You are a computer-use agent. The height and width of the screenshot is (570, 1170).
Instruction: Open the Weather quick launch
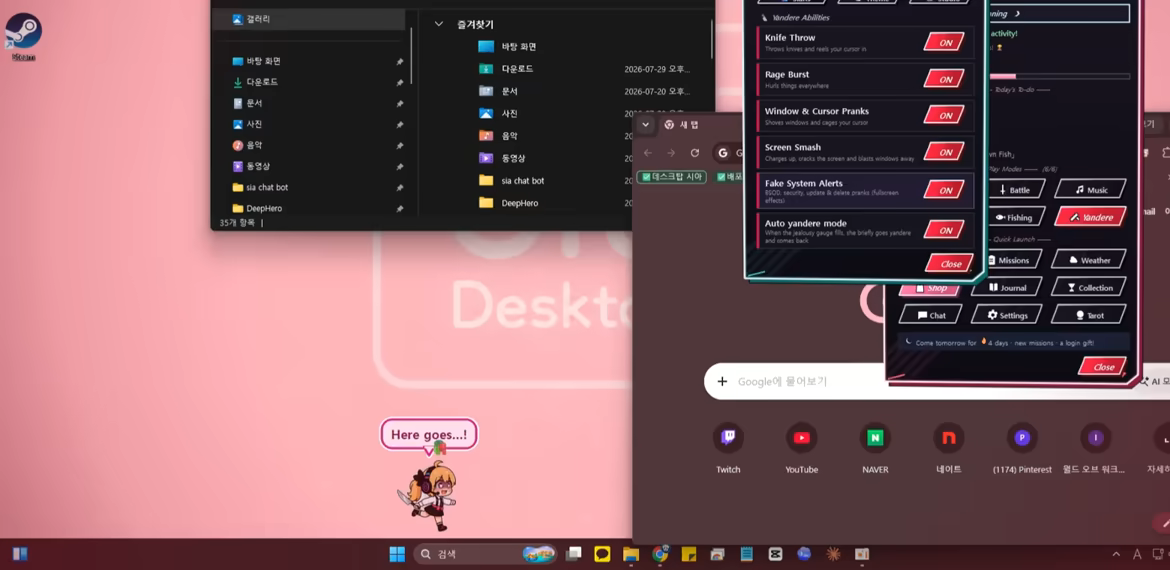click(1089, 260)
